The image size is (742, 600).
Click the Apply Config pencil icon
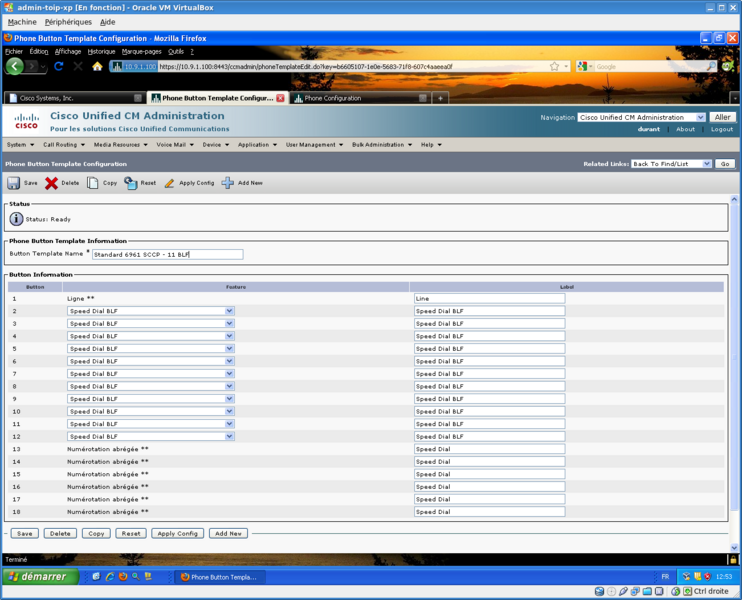point(170,183)
